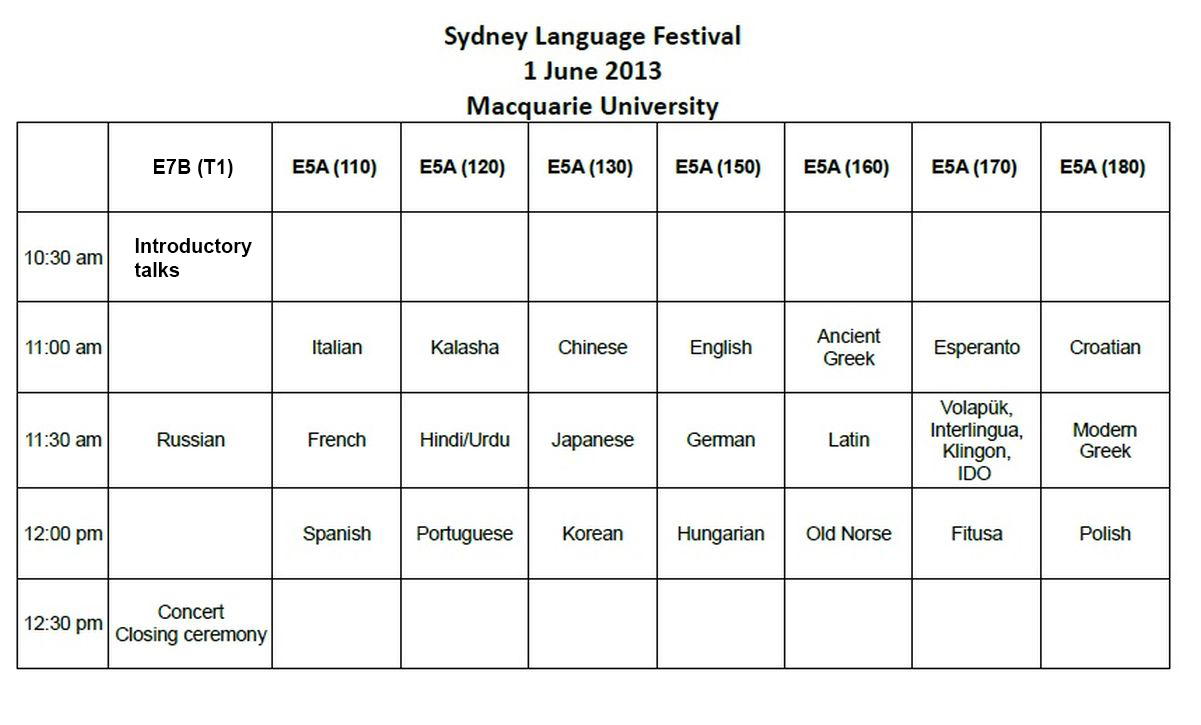The image size is (1201, 725).
Task: Click the Volapük, Interlingua, Klingon, IDO cell
Action: point(976,440)
